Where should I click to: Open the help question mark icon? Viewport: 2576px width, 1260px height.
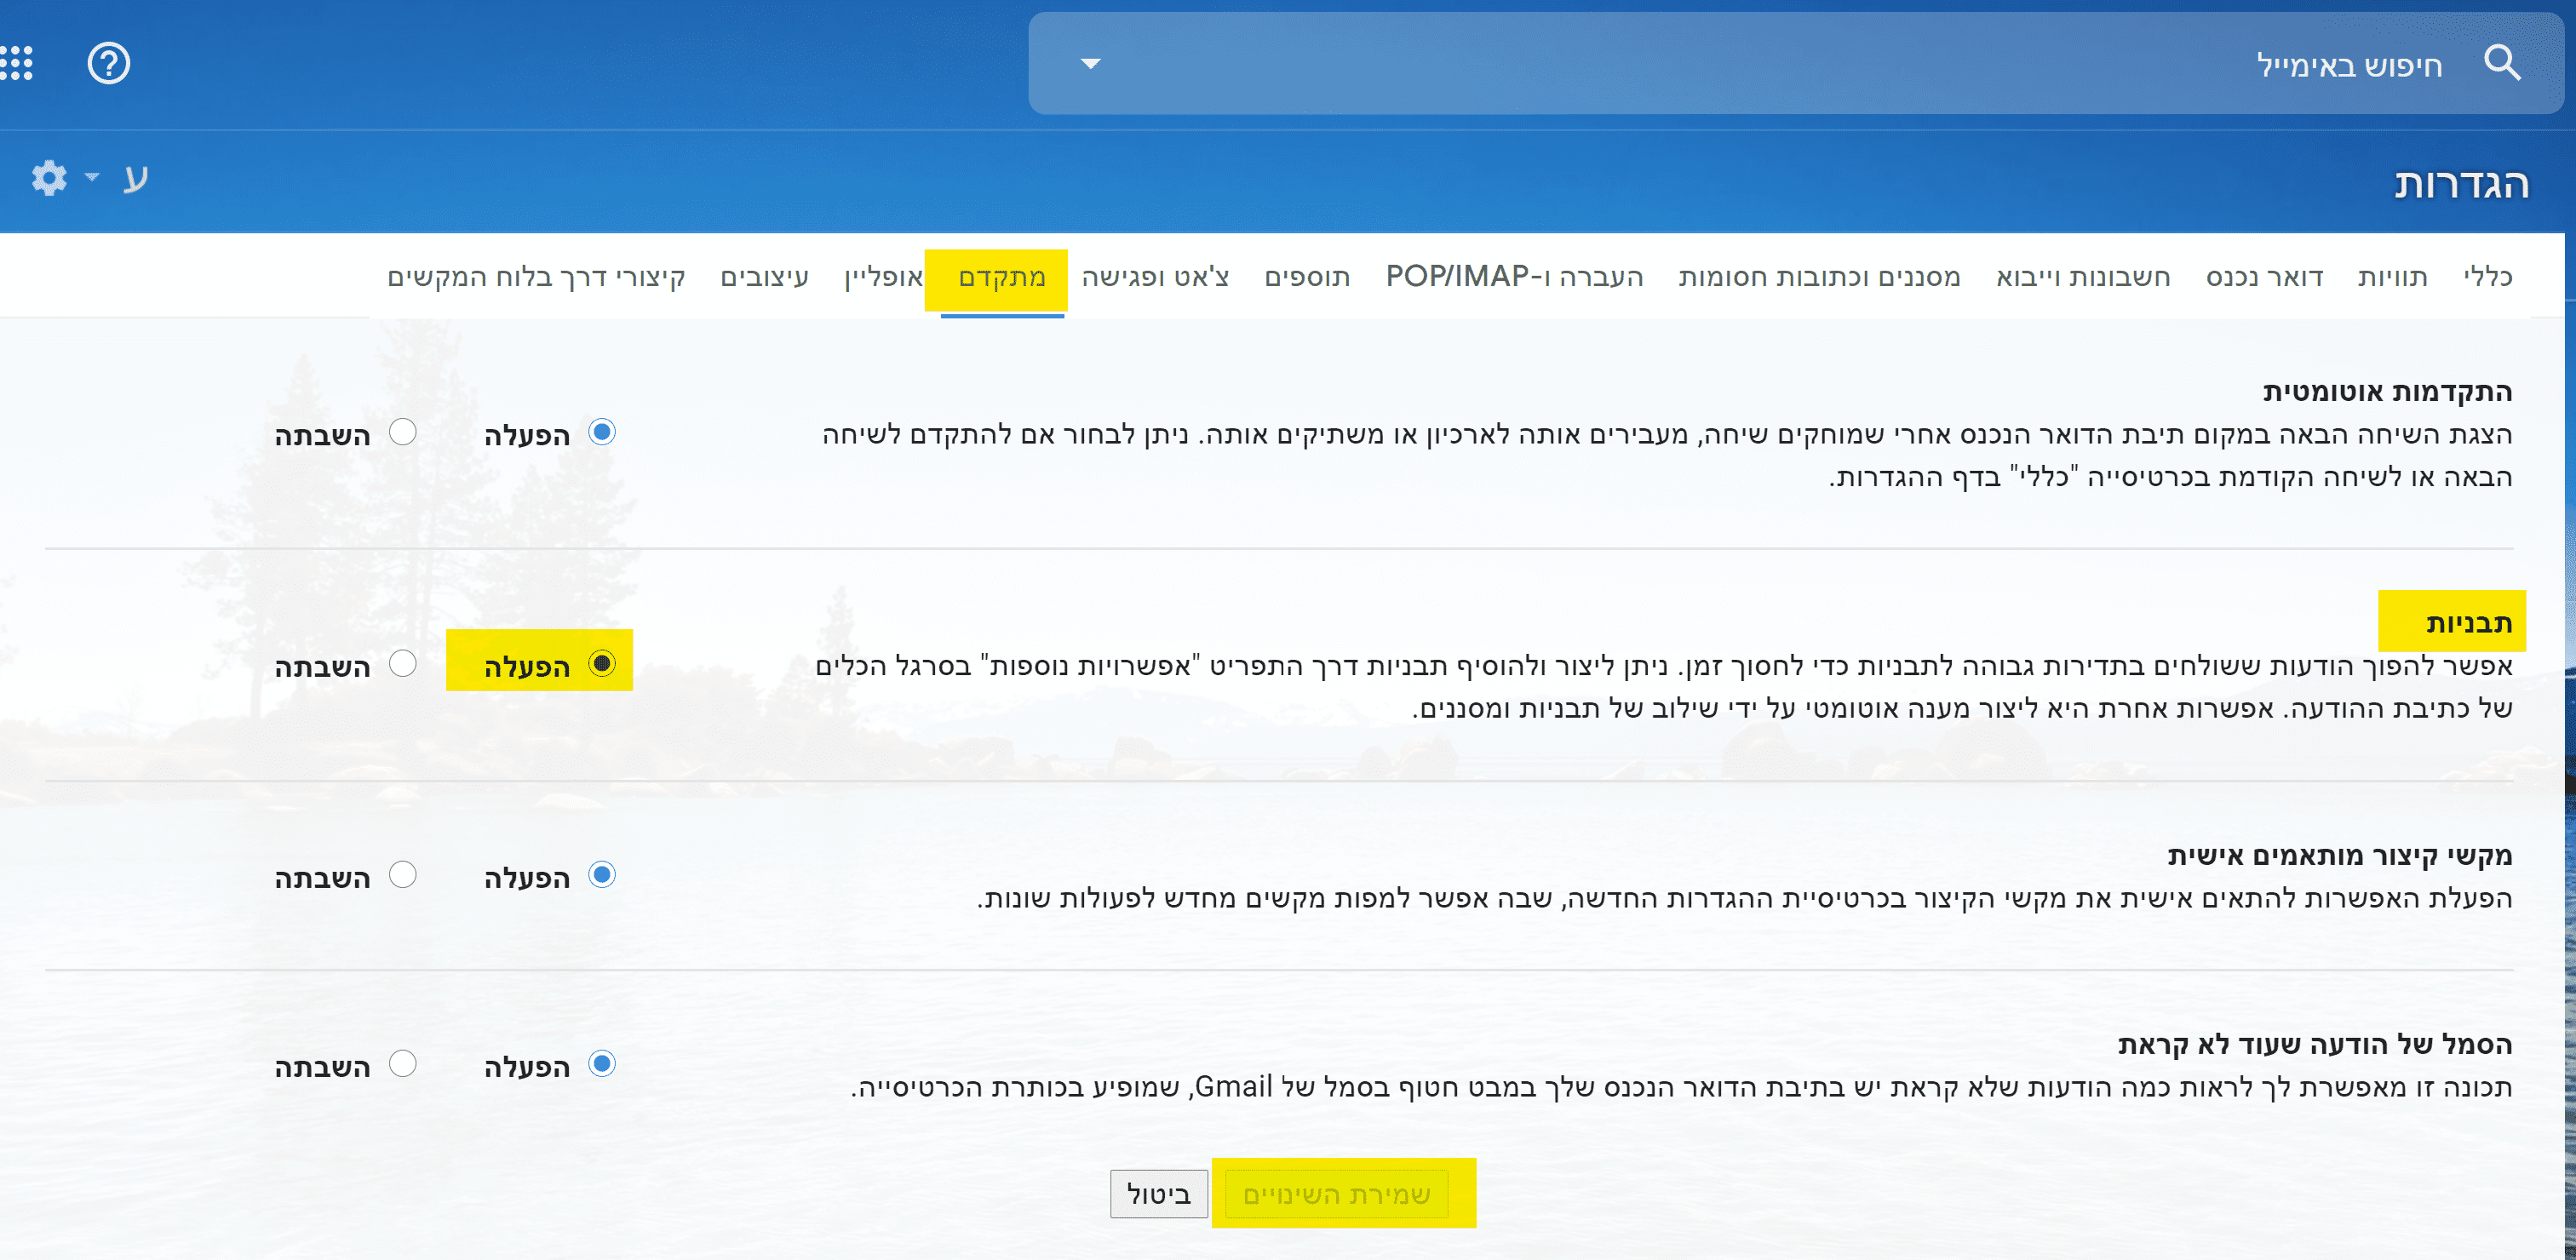[108, 63]
